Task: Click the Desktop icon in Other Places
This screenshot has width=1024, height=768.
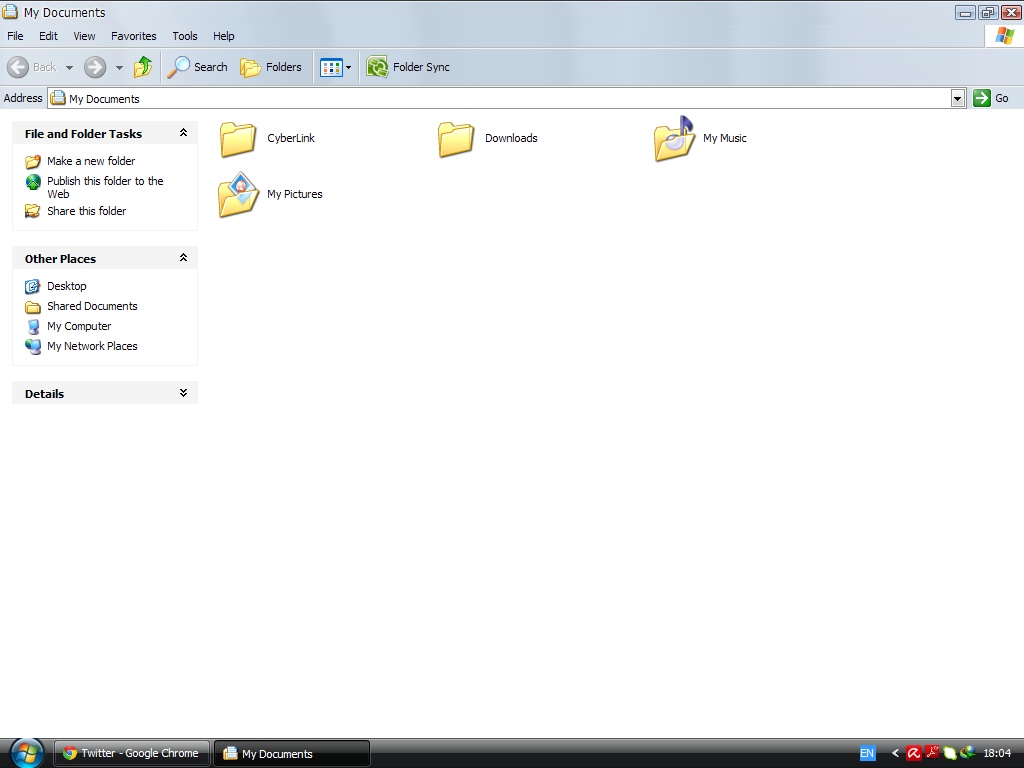Action: (33, 286)
